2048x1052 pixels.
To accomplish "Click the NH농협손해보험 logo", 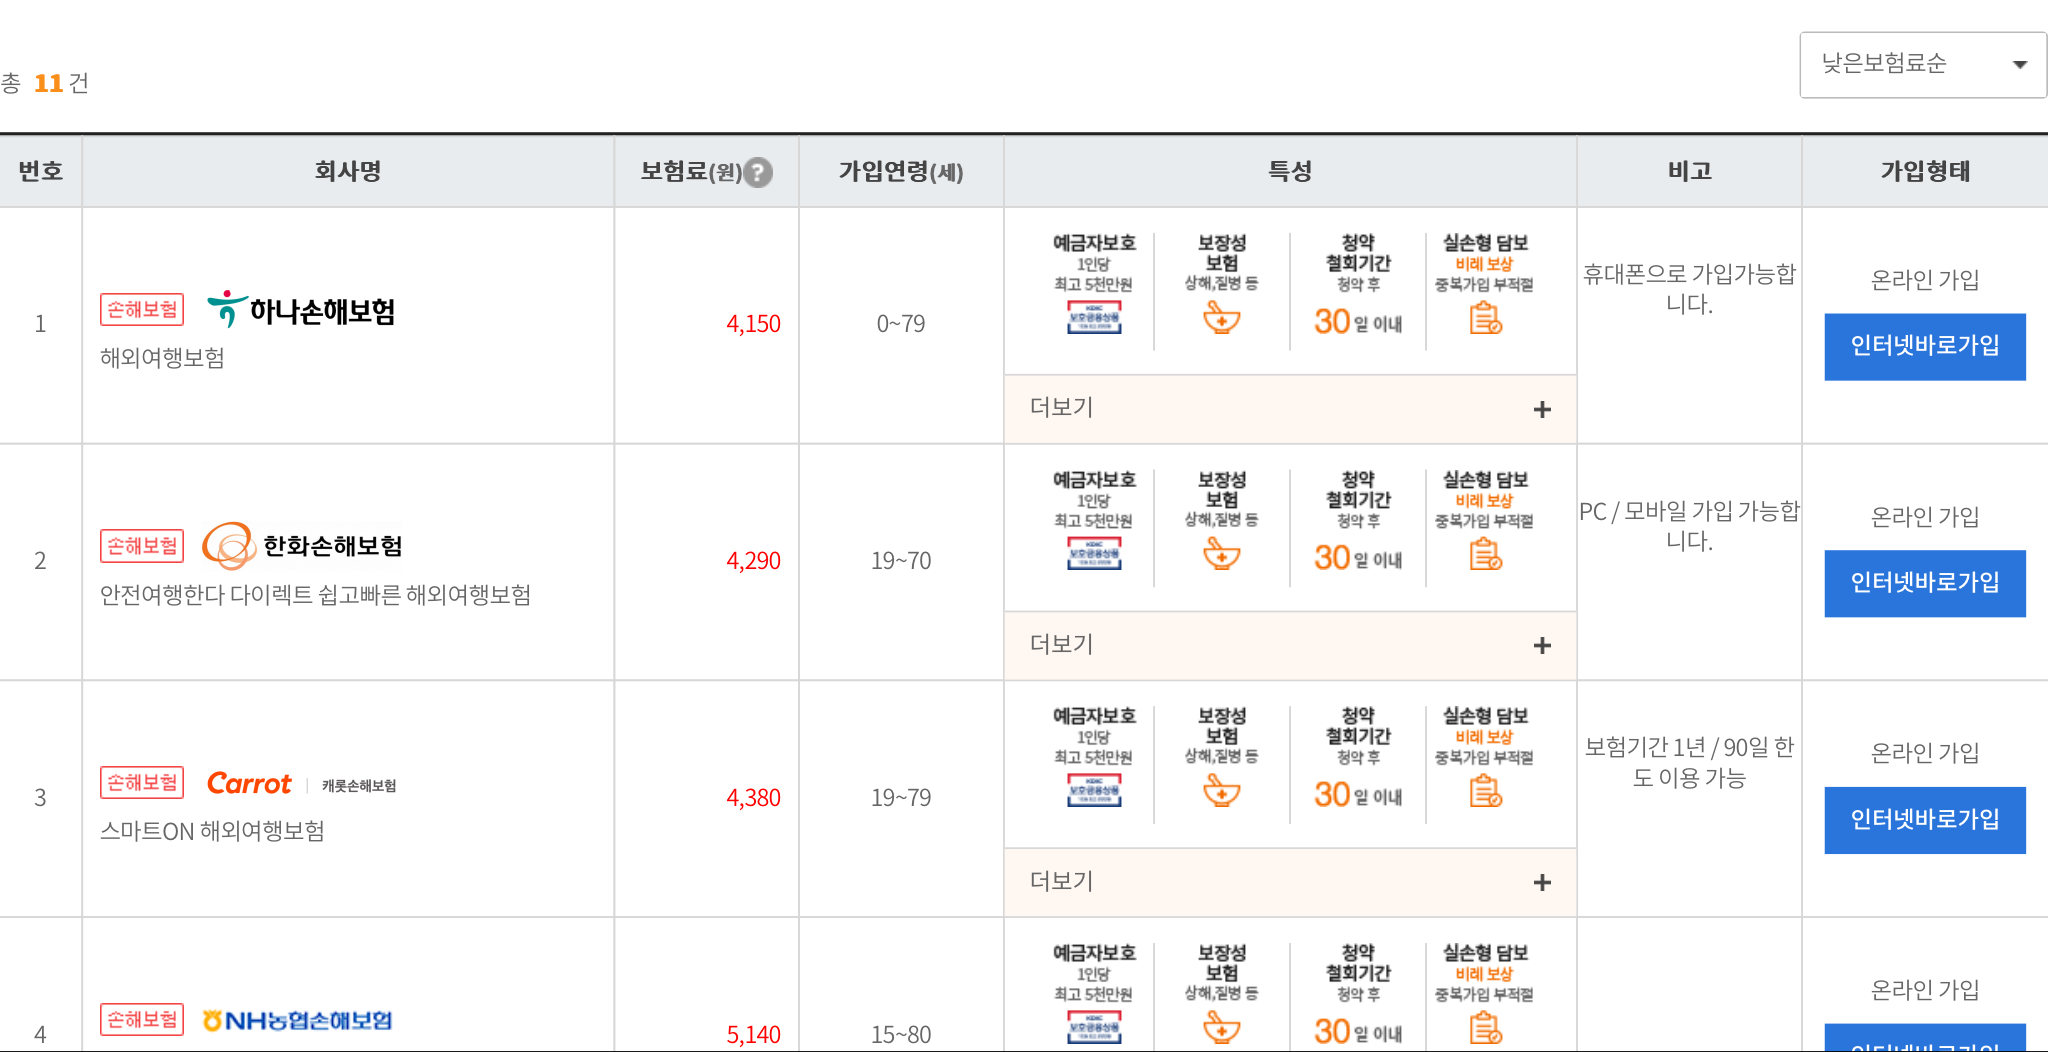I will click(297, 1020).
